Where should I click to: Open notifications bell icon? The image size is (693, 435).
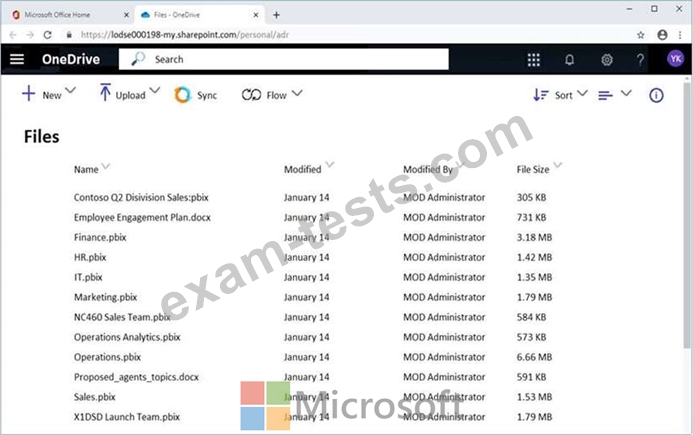tap(569, 60)
